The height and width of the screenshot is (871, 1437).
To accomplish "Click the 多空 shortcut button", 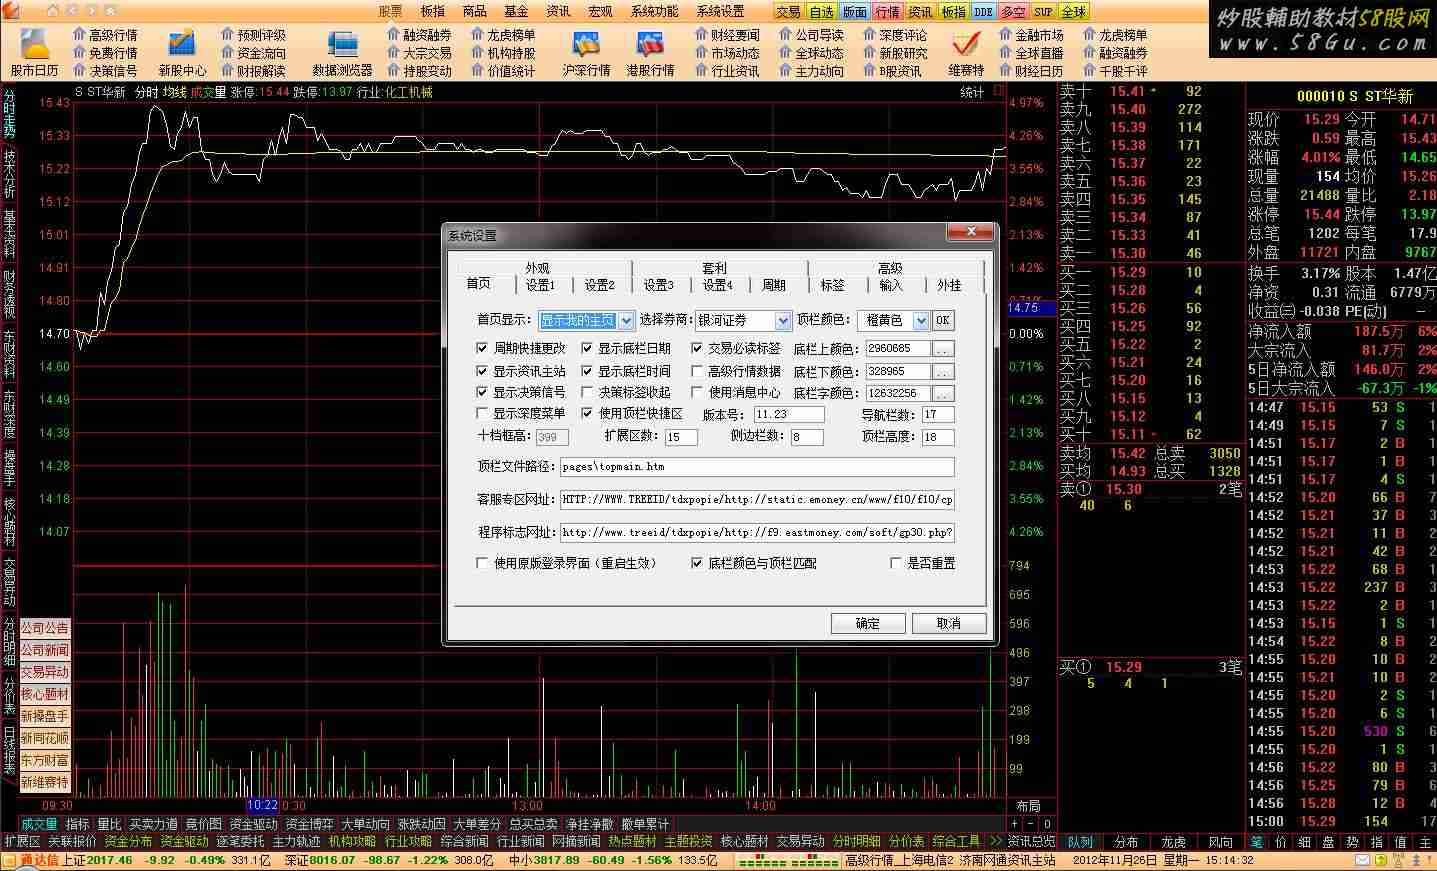I will coord(1013,12).
